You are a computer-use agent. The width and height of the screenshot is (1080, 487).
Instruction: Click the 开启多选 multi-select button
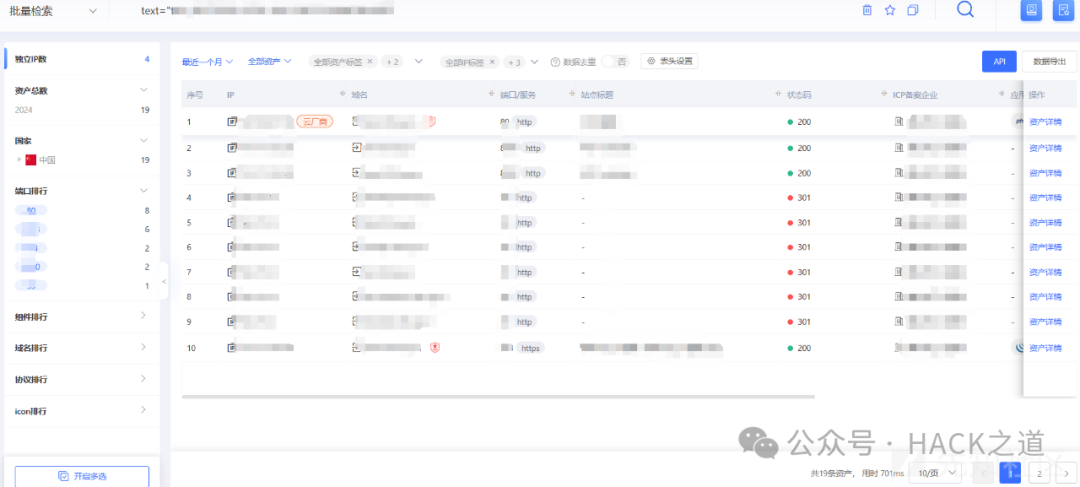click(x=82, y=476)
